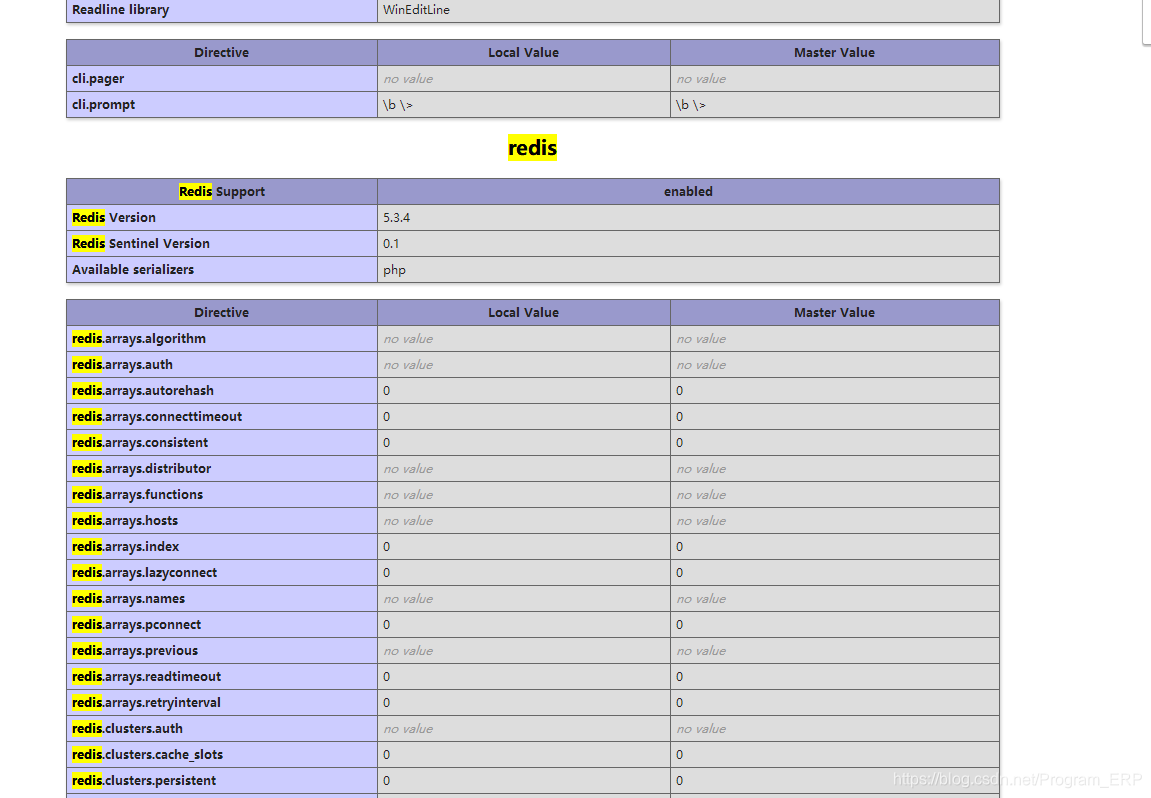This screenshot has height=798, width=1151.
Task: Click redis.arrays.functions directive
Action: [x=137, y=495]
